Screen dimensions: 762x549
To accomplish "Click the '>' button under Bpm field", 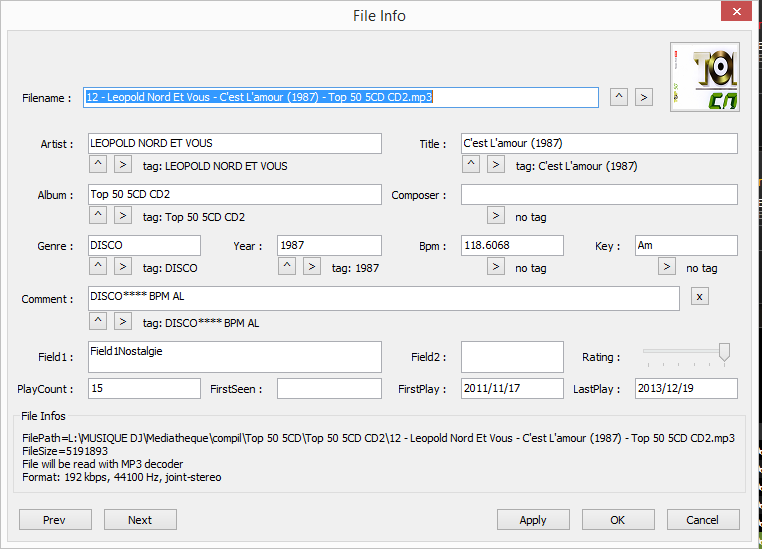I will point(496,267).
